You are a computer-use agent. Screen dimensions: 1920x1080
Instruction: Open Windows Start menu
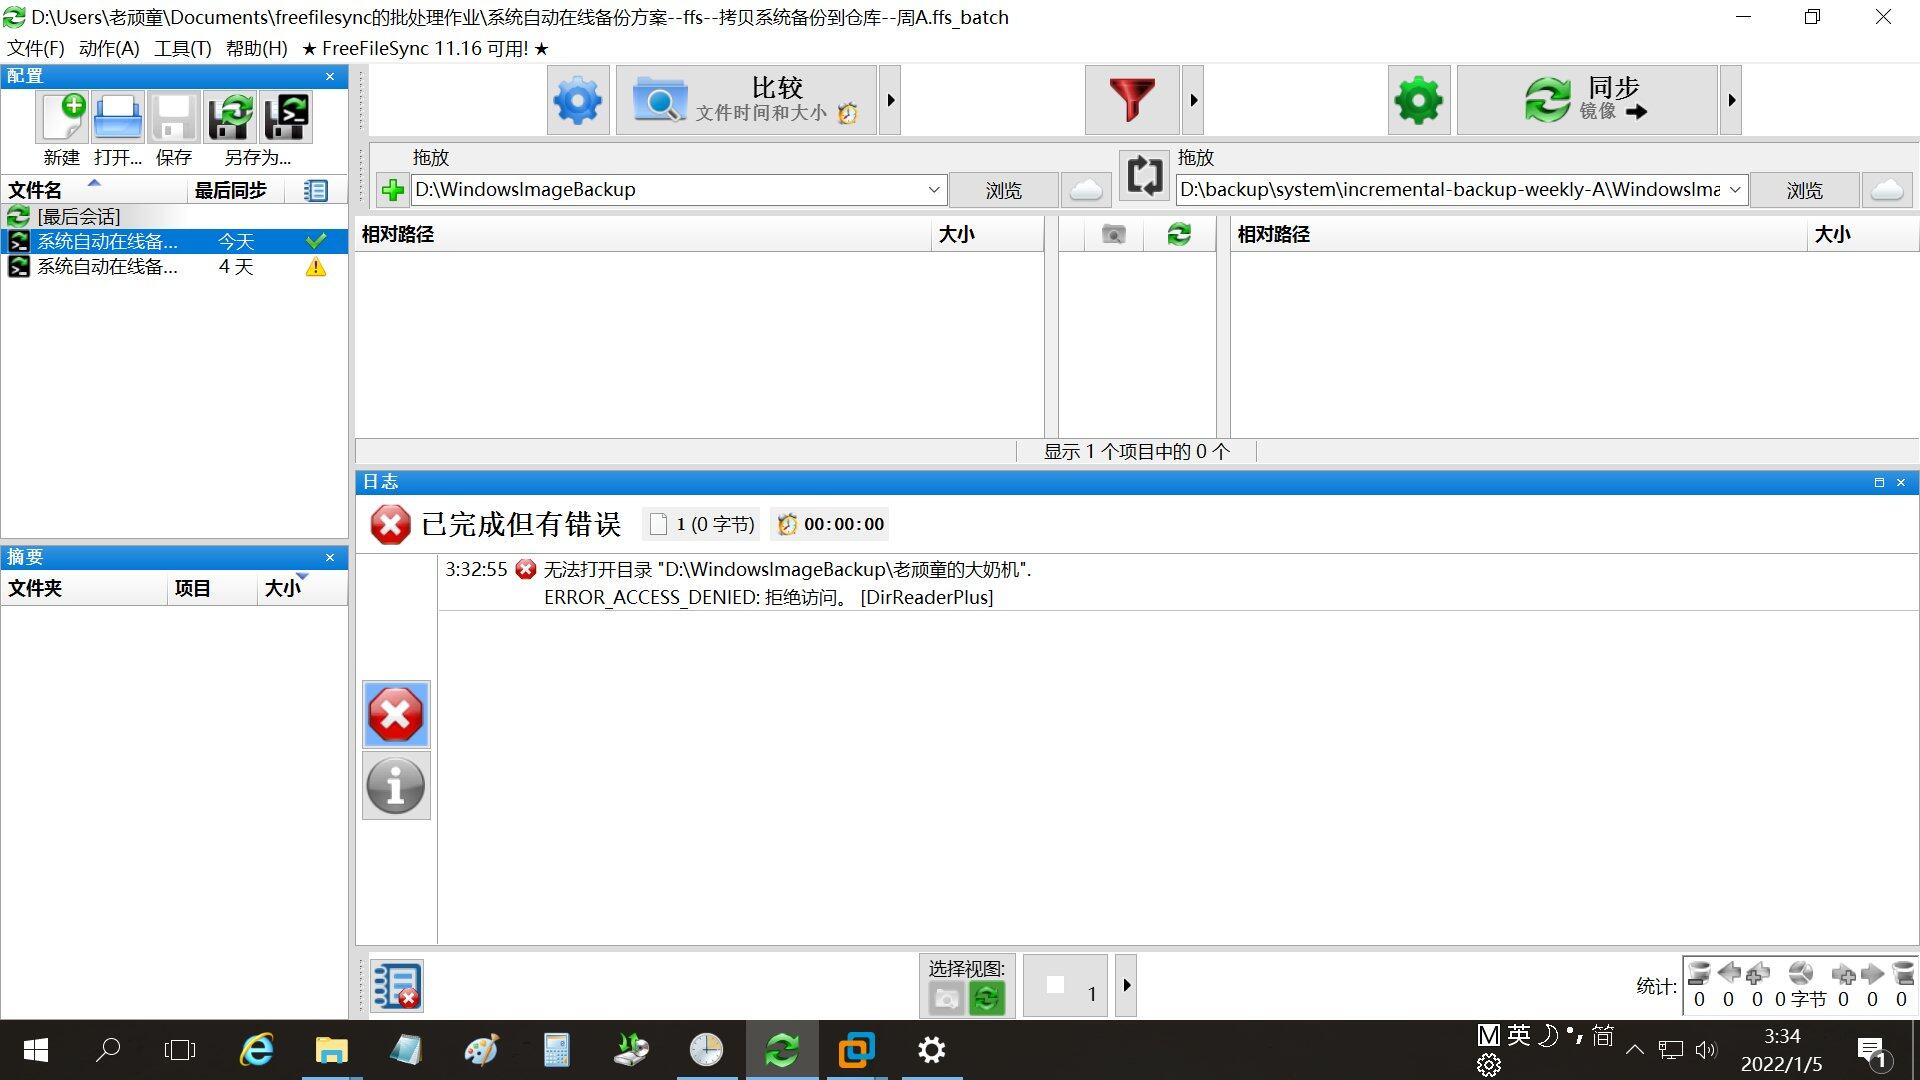coord(35,1050)
